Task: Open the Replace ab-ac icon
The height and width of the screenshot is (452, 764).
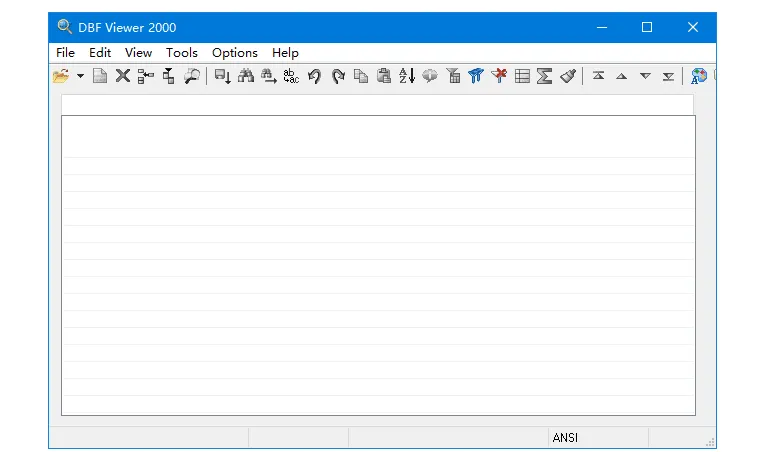Action: (x=291, y=76)
